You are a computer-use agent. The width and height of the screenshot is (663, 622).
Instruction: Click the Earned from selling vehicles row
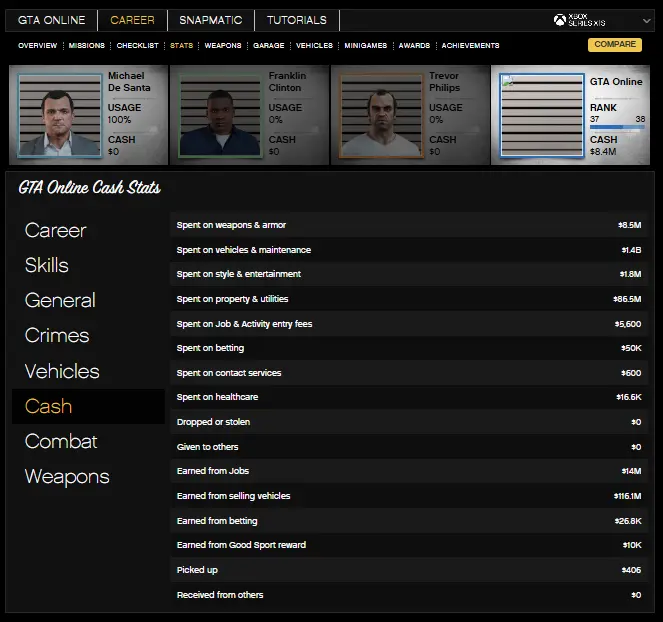pos(409,496)
